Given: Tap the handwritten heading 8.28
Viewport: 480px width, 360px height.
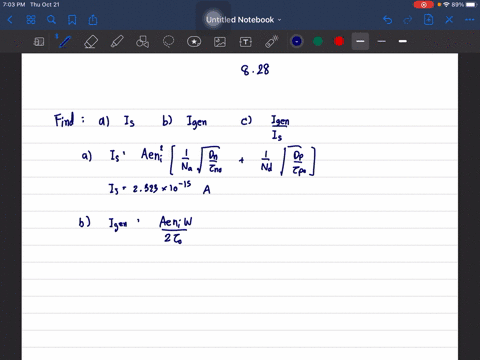Looking at the screenshot, I should pos(255,70).
